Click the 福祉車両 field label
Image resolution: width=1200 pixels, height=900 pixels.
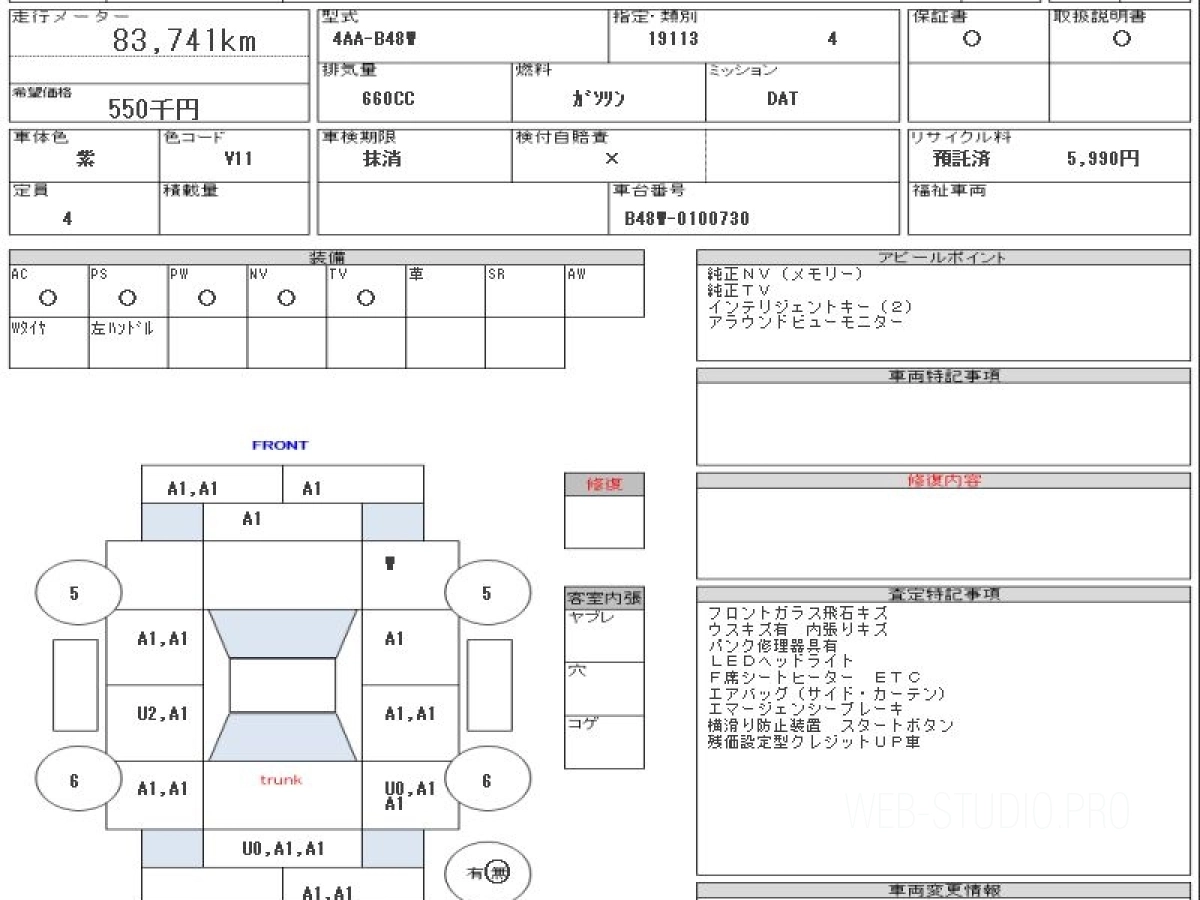(x=948, y=190)
